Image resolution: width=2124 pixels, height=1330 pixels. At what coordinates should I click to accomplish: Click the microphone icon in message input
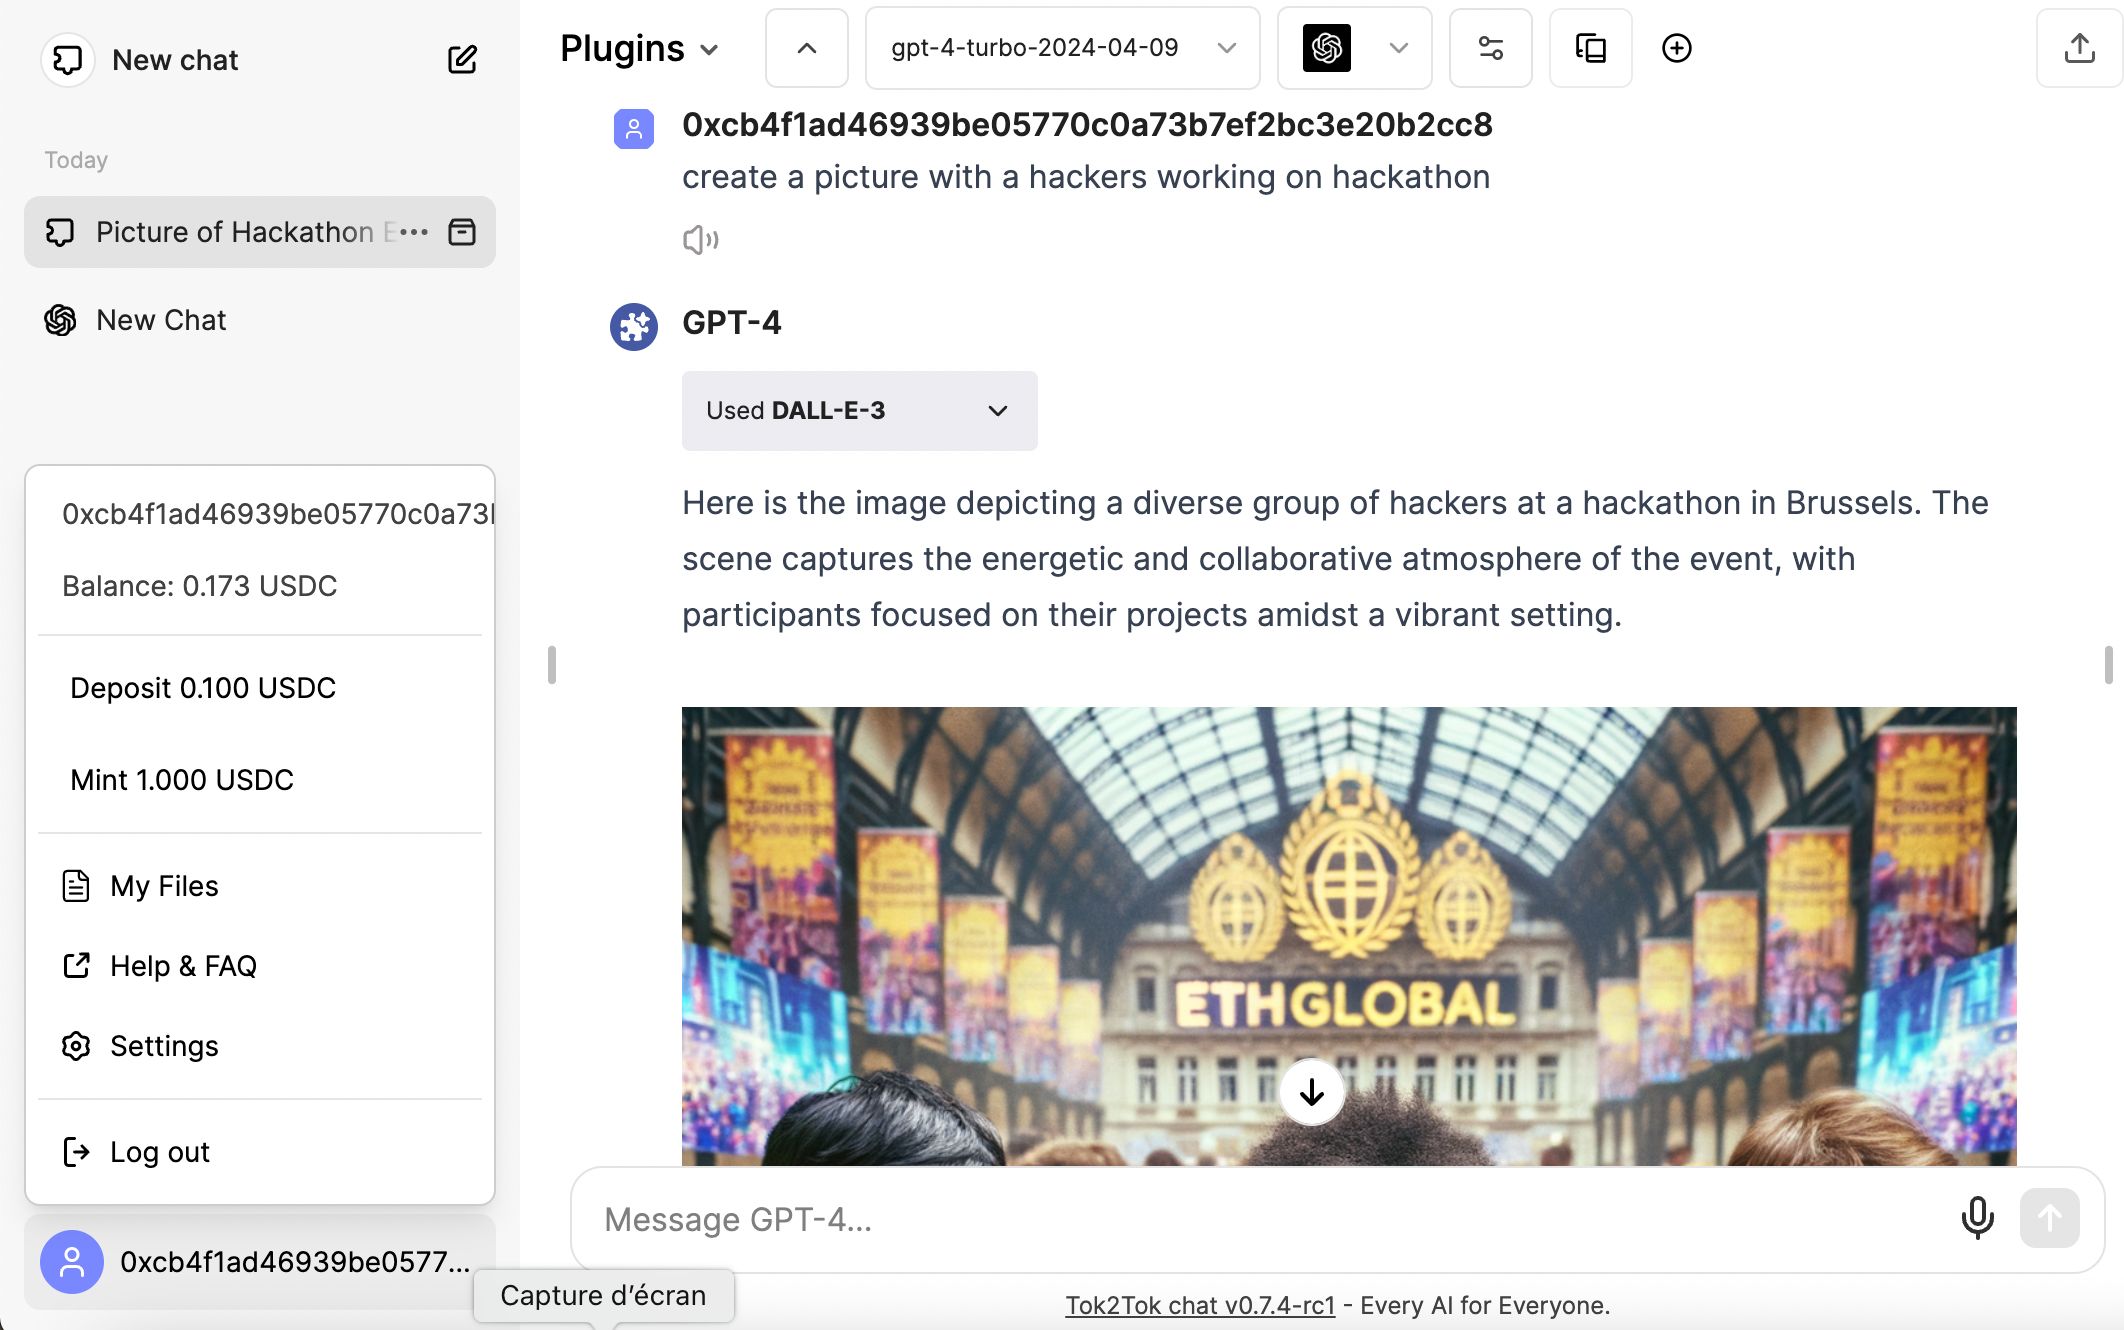[x=1977, y=1217]
